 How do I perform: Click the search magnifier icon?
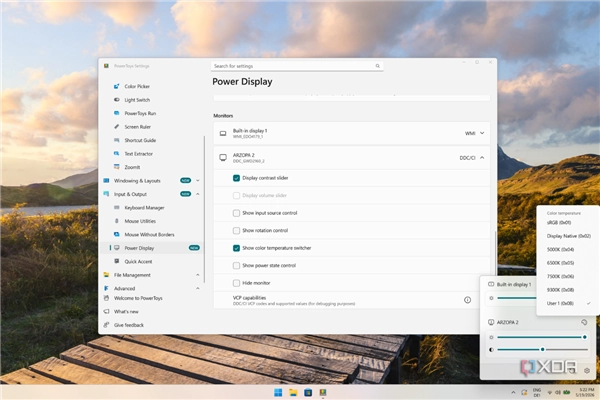pos(377,66)
